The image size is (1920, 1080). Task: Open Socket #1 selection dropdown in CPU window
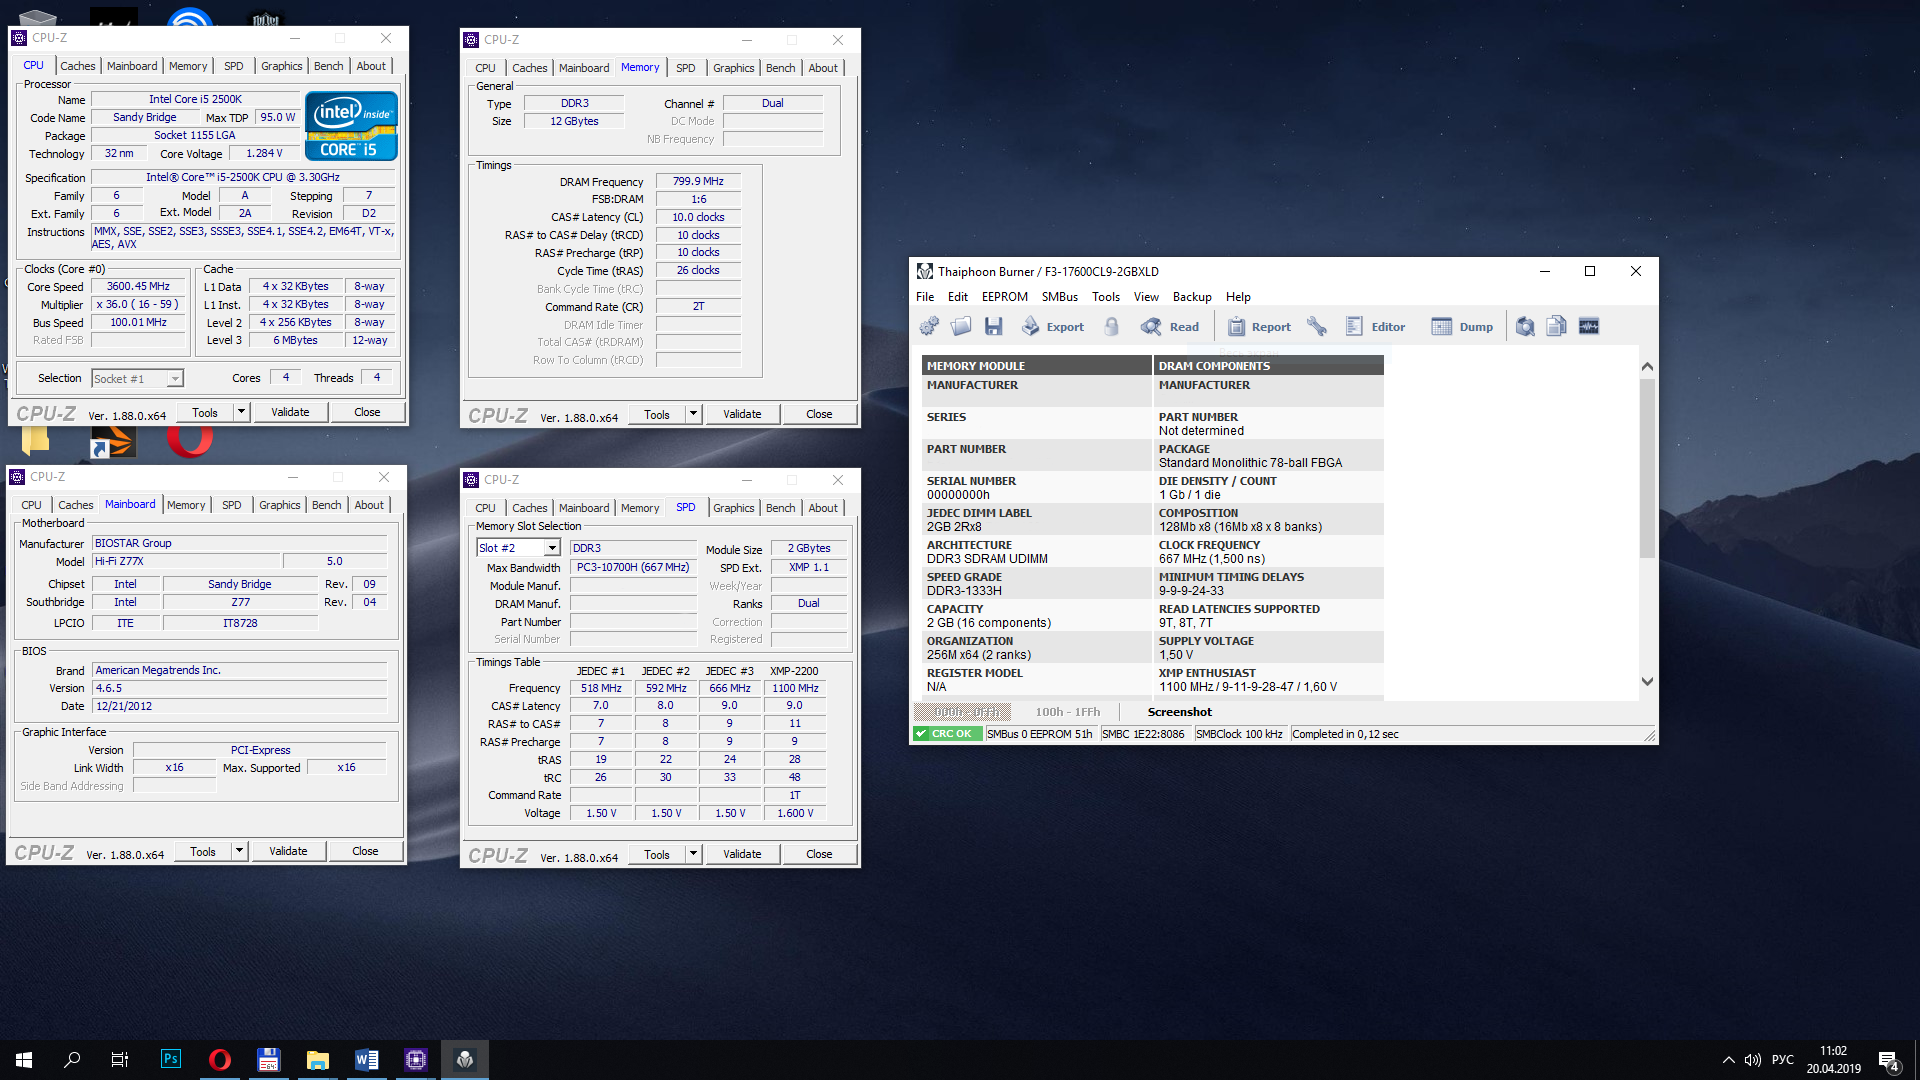(175, 379)
